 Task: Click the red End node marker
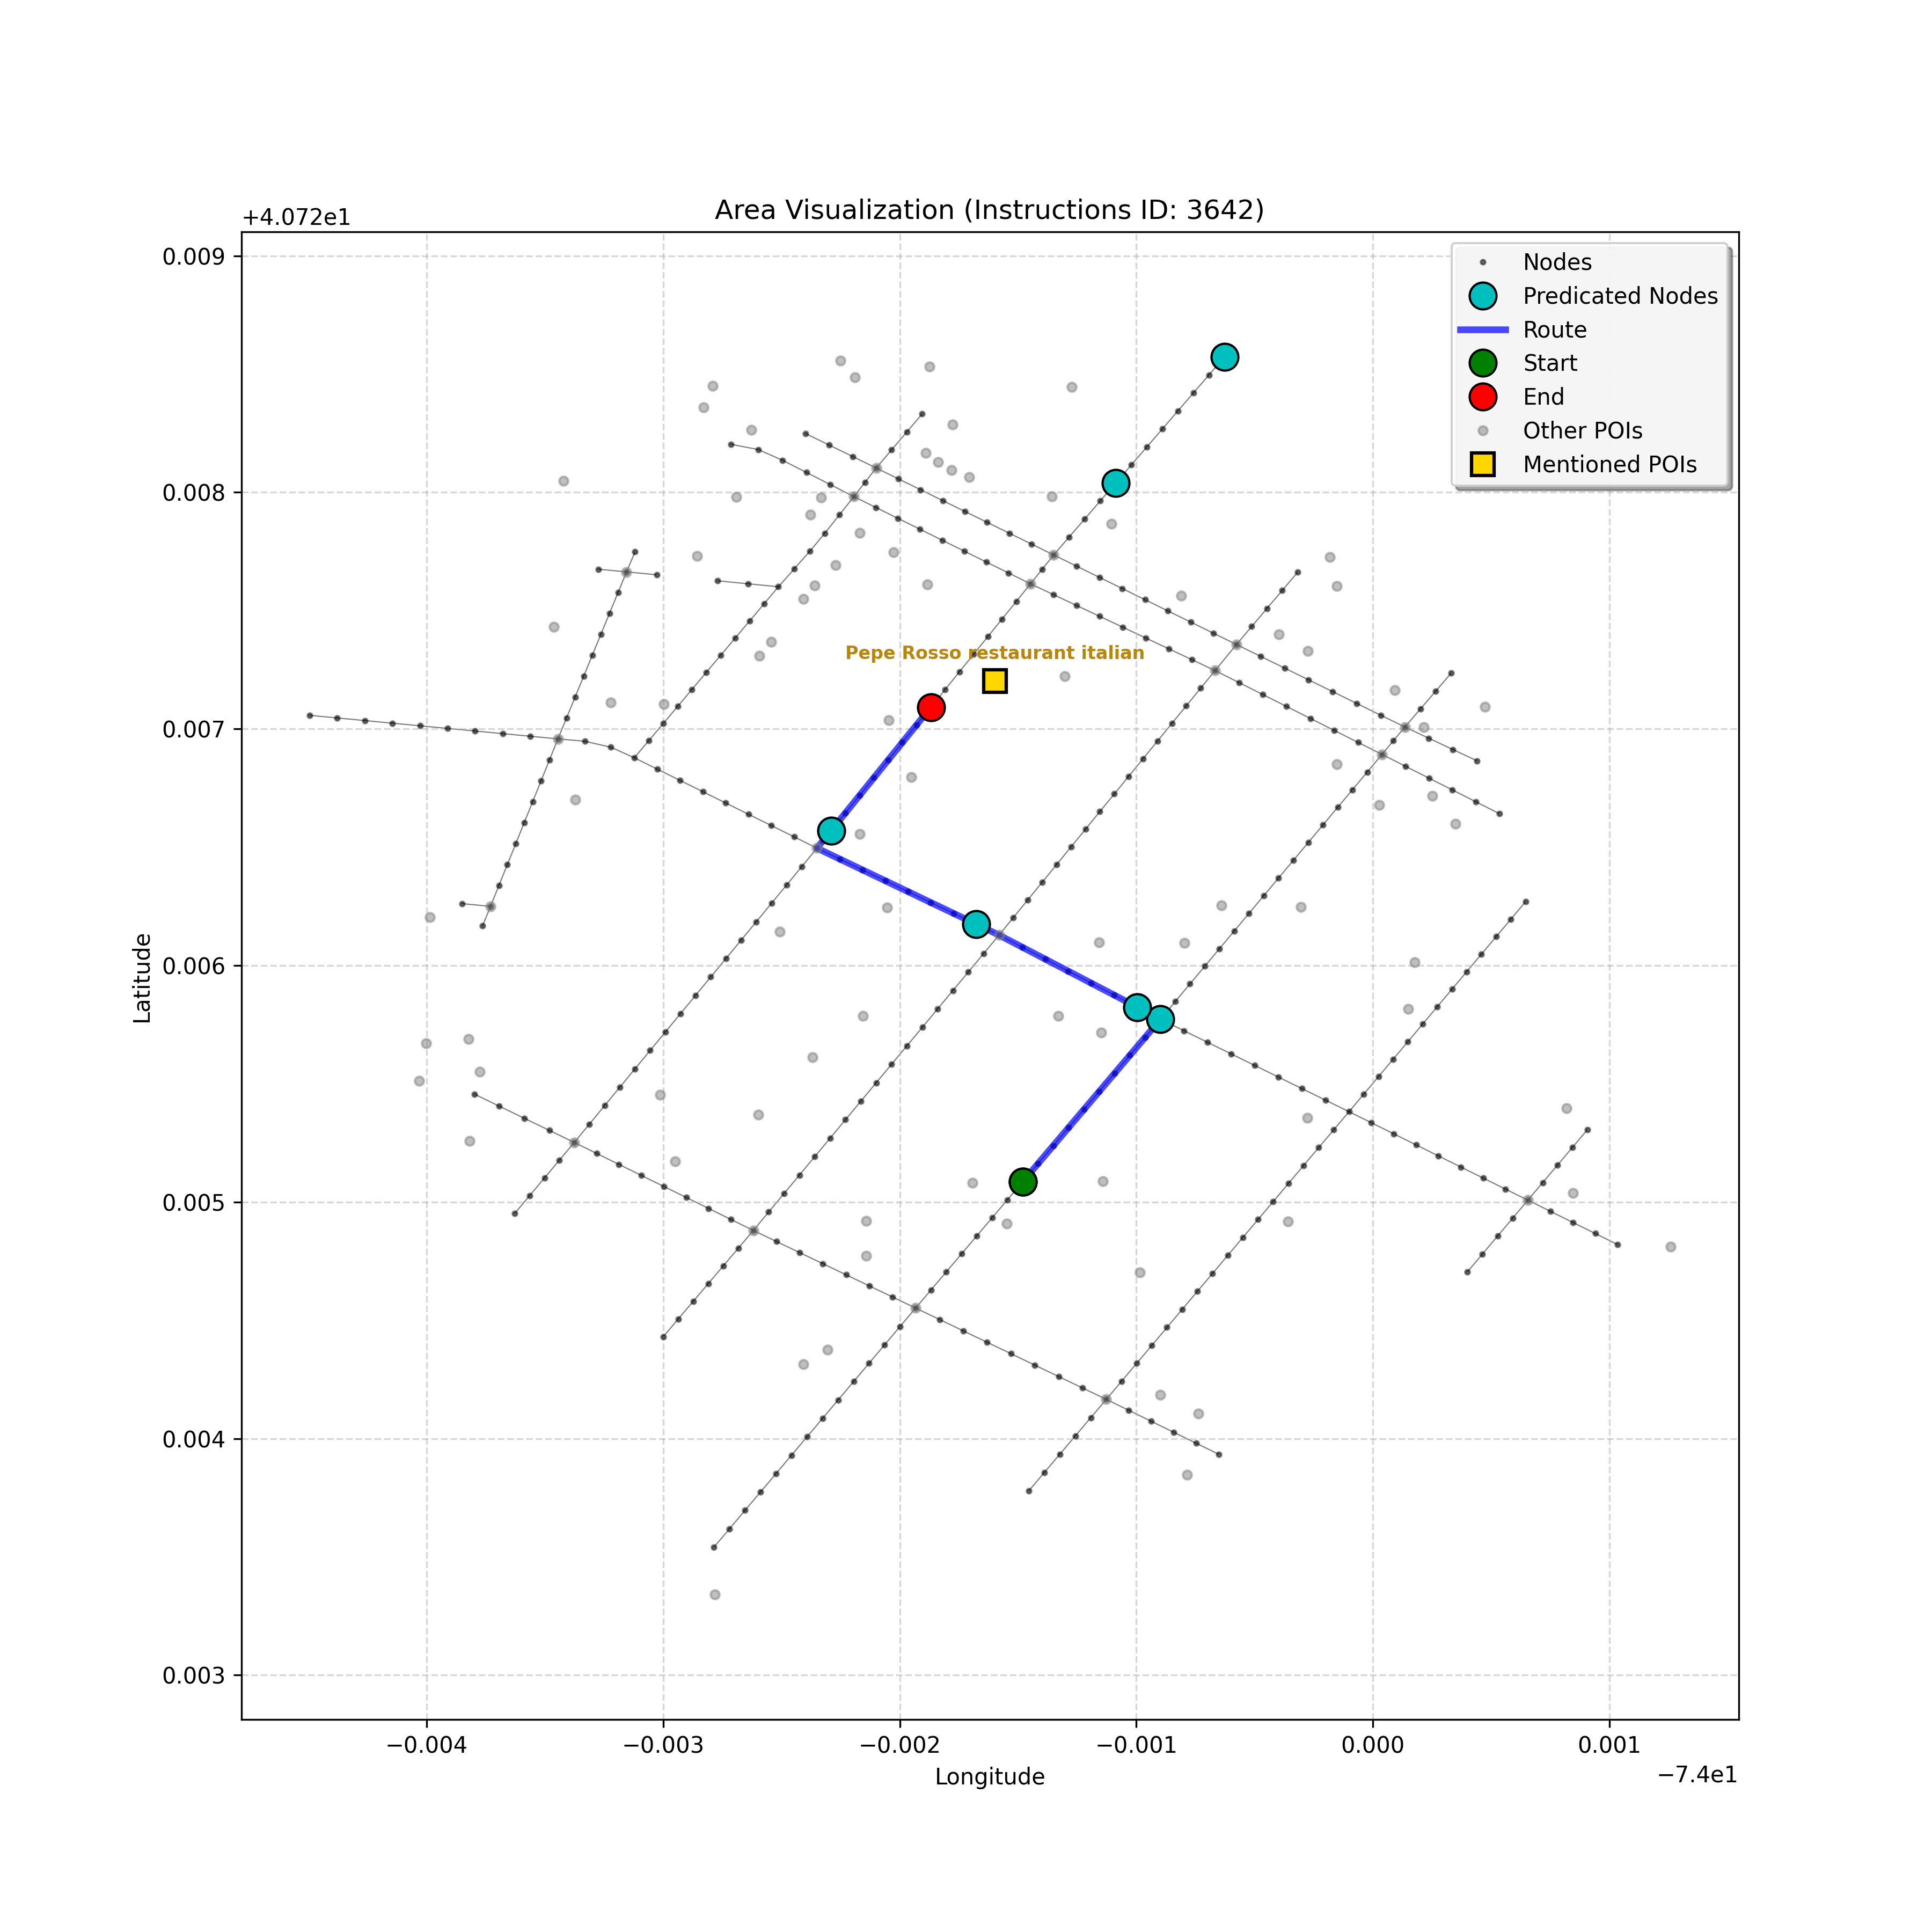931,708
